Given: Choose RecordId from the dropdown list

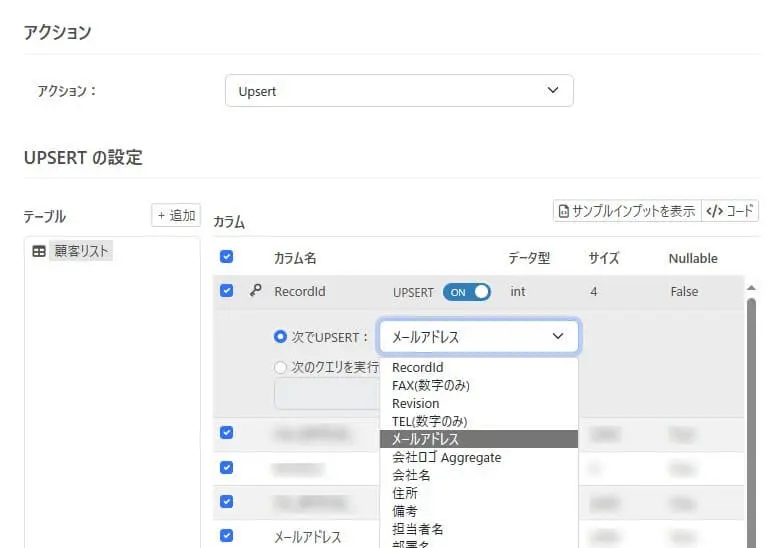Looking at the screenshot, I should point(479,368).
